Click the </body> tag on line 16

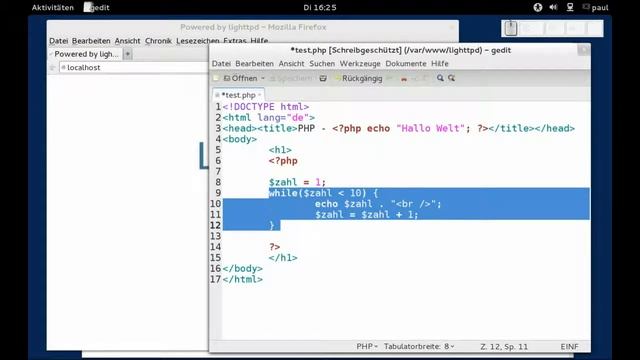point(242,269)
